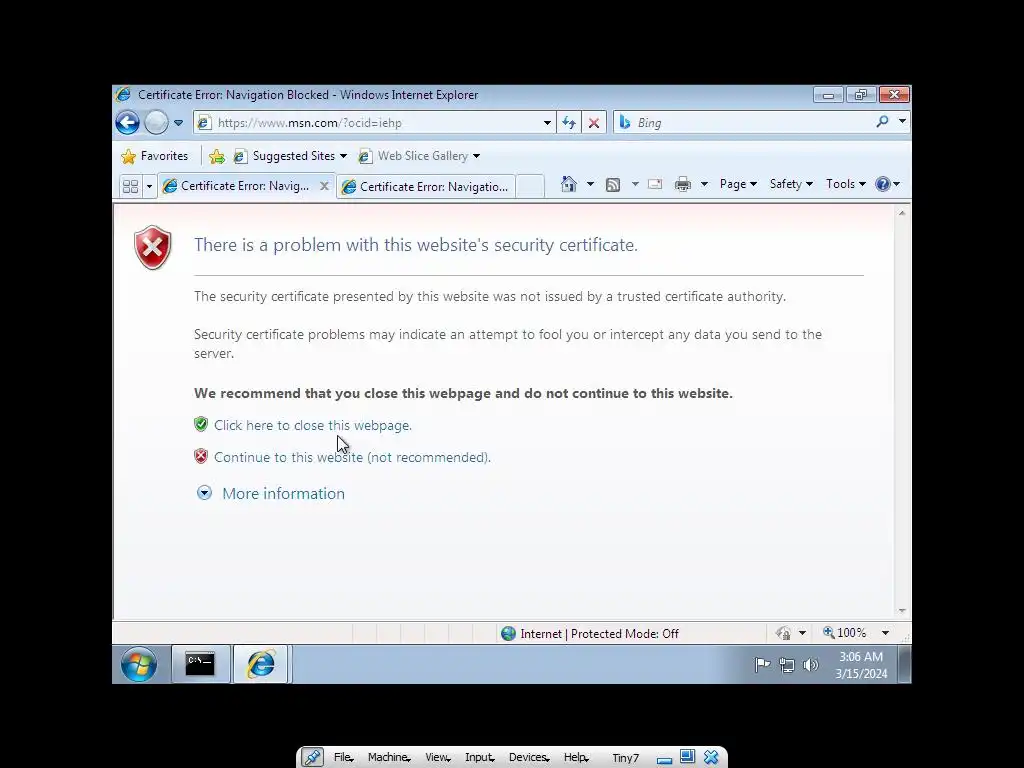1024x768 pixels.
Task: Continue to this website (not recommended) link
Action: click(353, 457)
